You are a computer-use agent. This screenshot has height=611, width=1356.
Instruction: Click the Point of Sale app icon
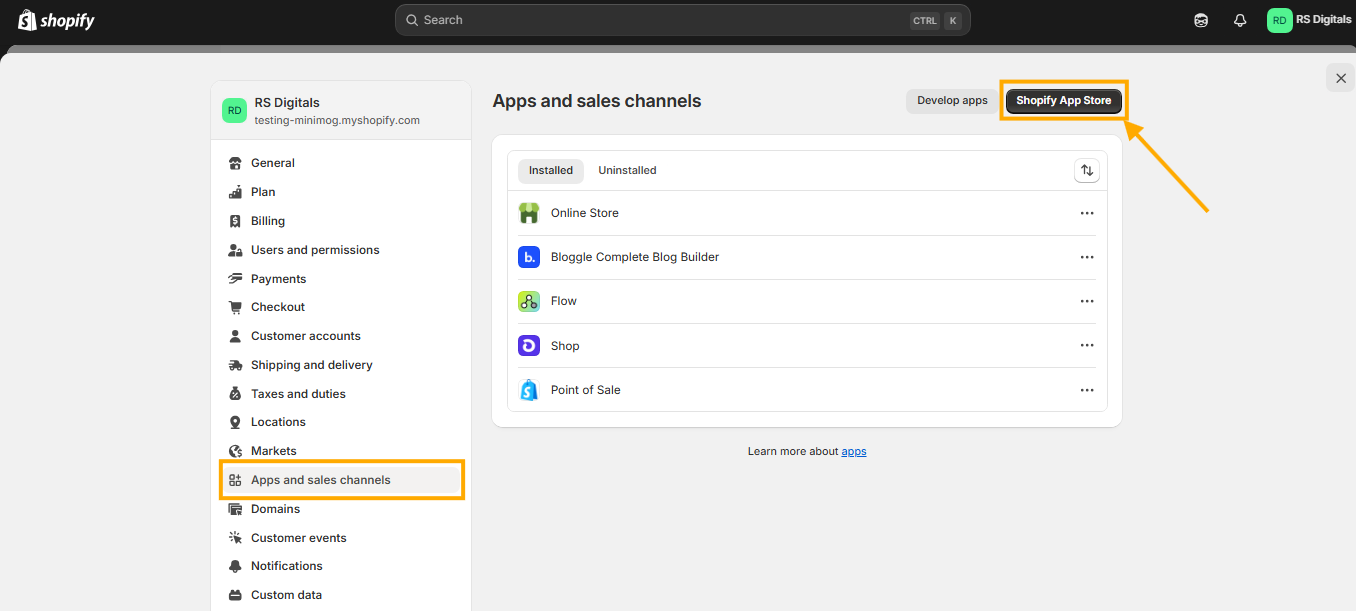tap(529, 390)
